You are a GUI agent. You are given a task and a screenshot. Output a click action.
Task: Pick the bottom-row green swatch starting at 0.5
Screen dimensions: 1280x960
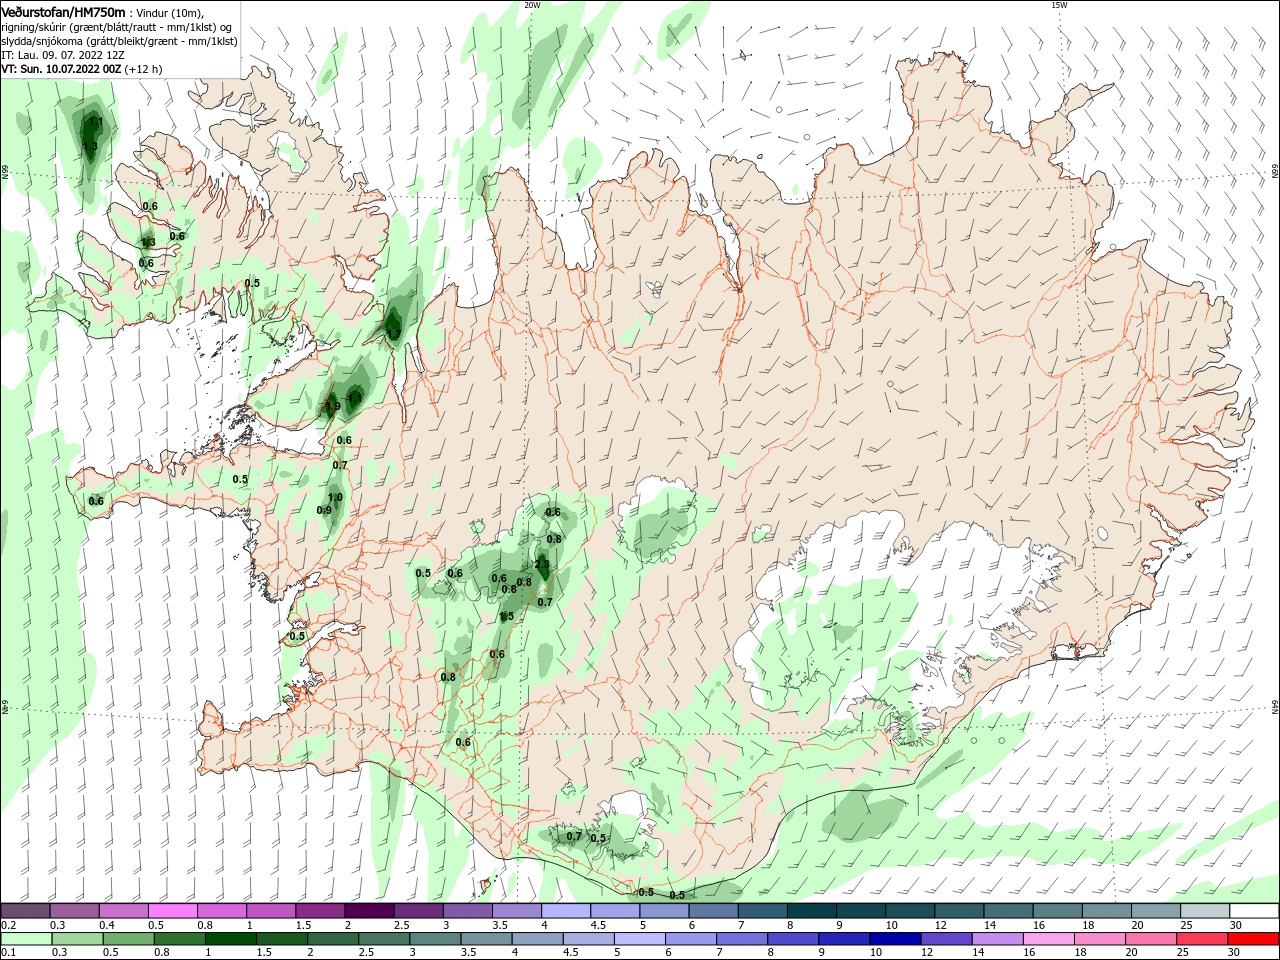pos(128,939)
